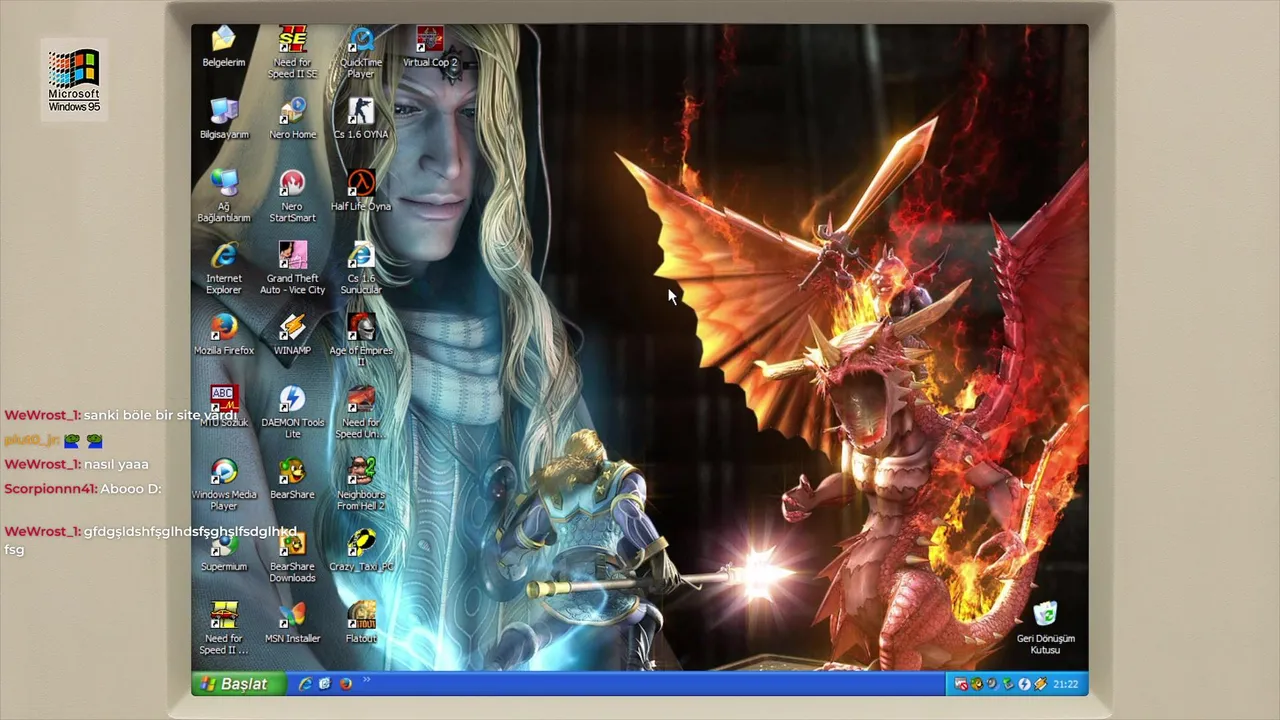Screen dimensions: 1280x720
Task: Open Need for Speed Underground shortcut
Action: [361, 413]
